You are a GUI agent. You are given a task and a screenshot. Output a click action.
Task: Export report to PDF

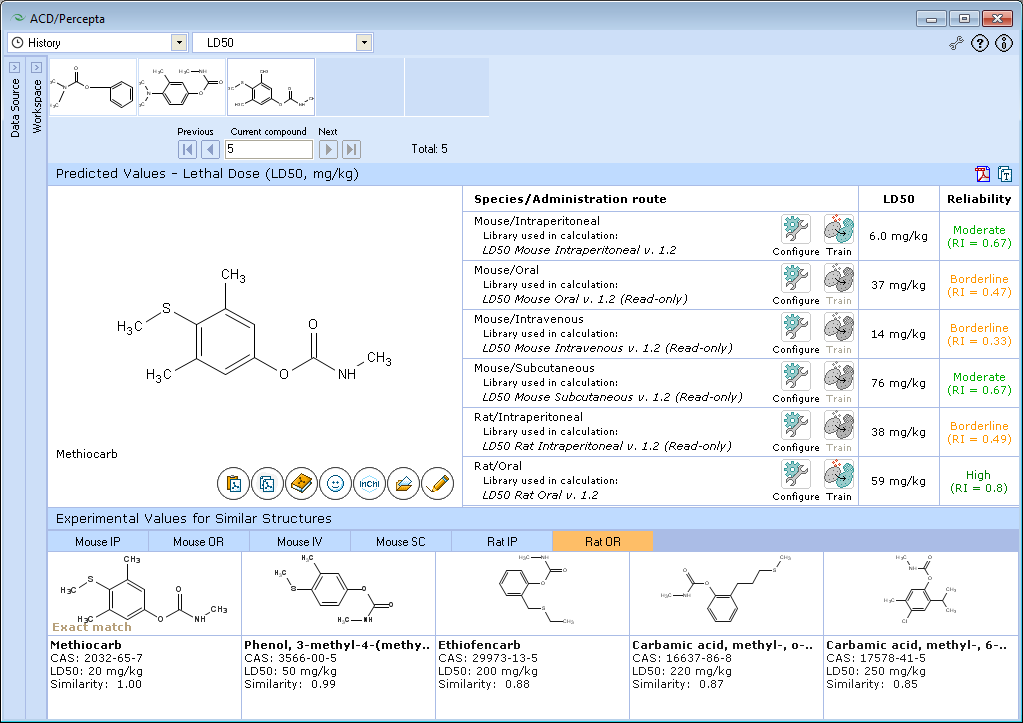[x=983, y=174]
